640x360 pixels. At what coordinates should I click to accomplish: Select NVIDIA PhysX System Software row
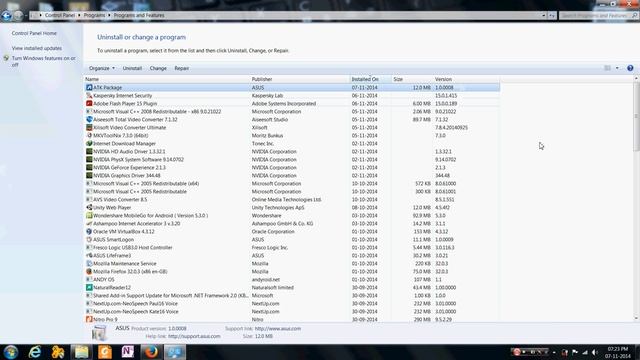click(292, 160)
